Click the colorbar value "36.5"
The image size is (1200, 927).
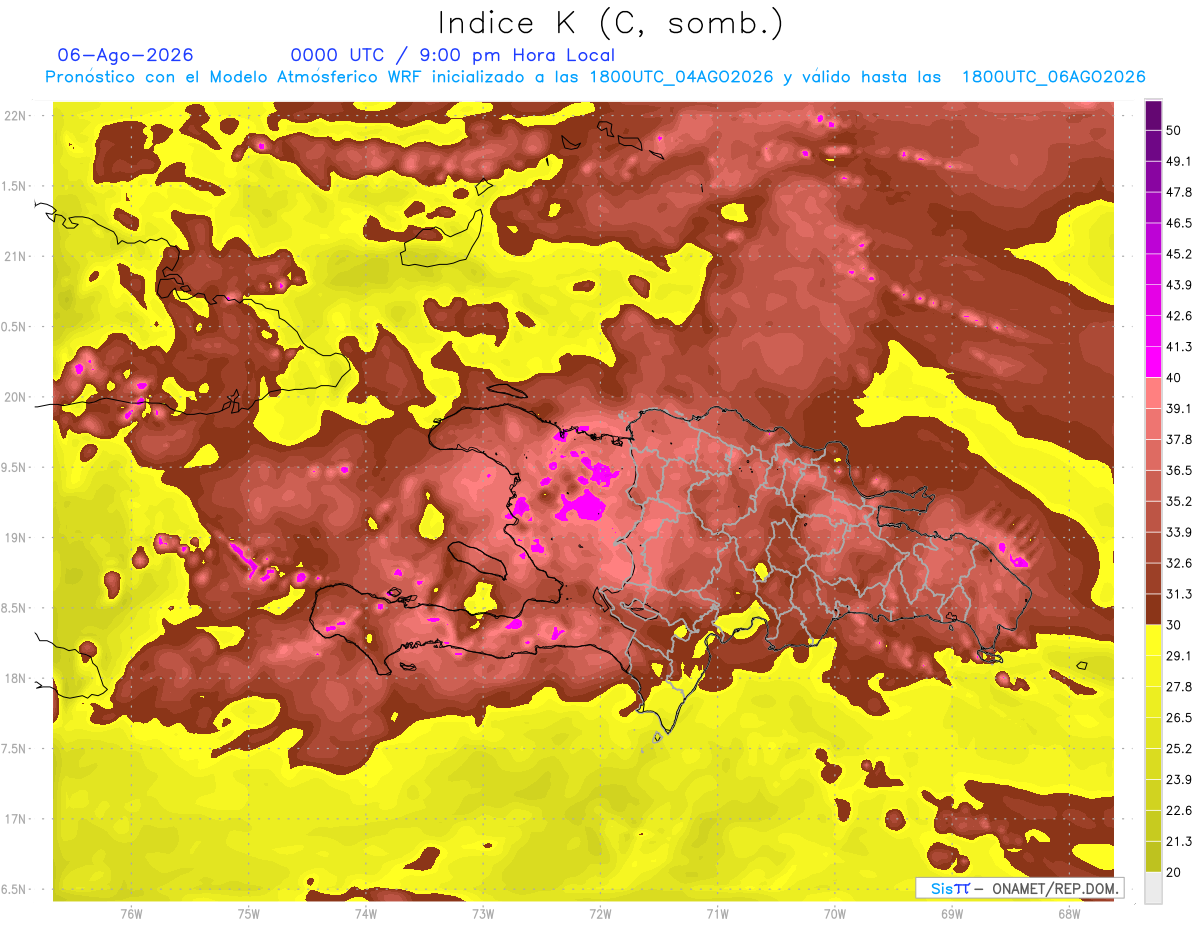tap(1179, 470)
